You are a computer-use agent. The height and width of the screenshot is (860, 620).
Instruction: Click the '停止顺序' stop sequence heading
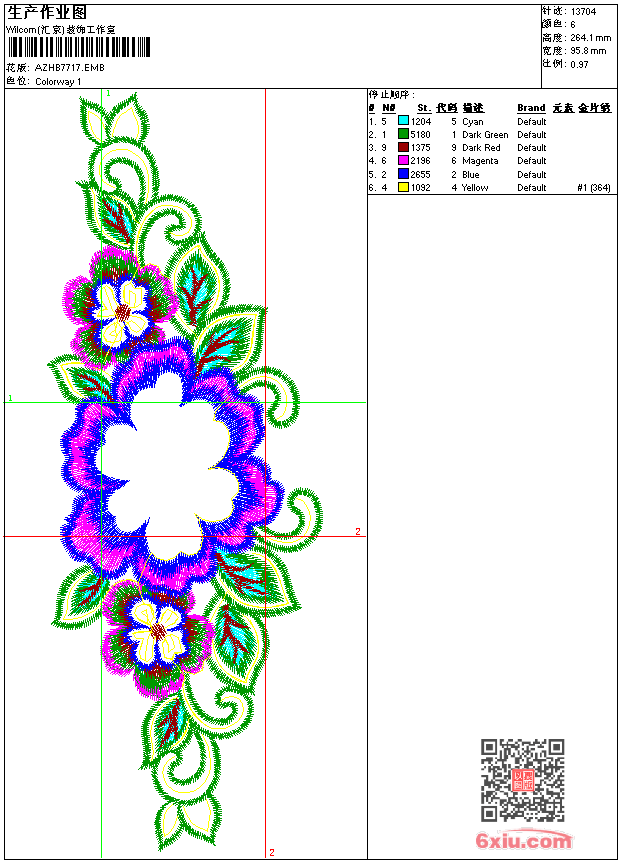392,95
